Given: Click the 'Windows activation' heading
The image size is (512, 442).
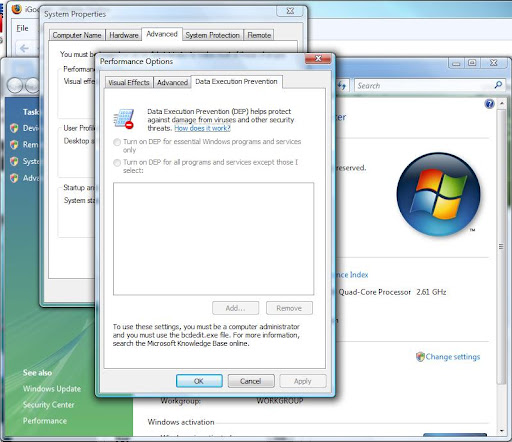Looking at the screenshot, I should pyautogui.click(x=181, y=422).
